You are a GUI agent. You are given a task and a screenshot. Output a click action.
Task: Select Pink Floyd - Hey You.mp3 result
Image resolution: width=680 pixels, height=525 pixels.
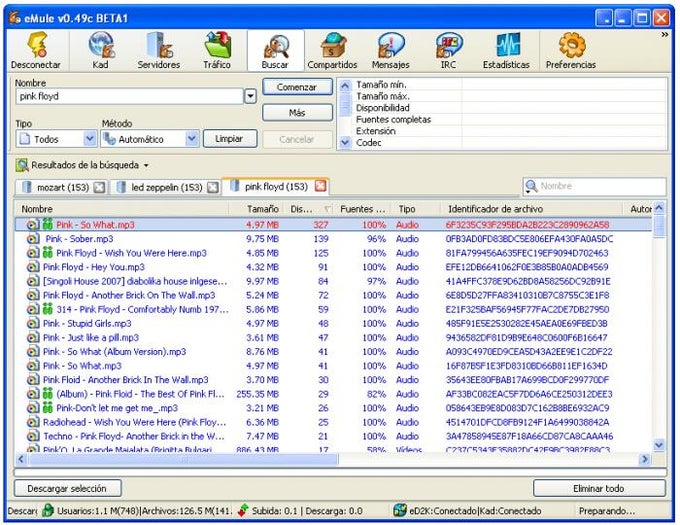tap(333, 267)
